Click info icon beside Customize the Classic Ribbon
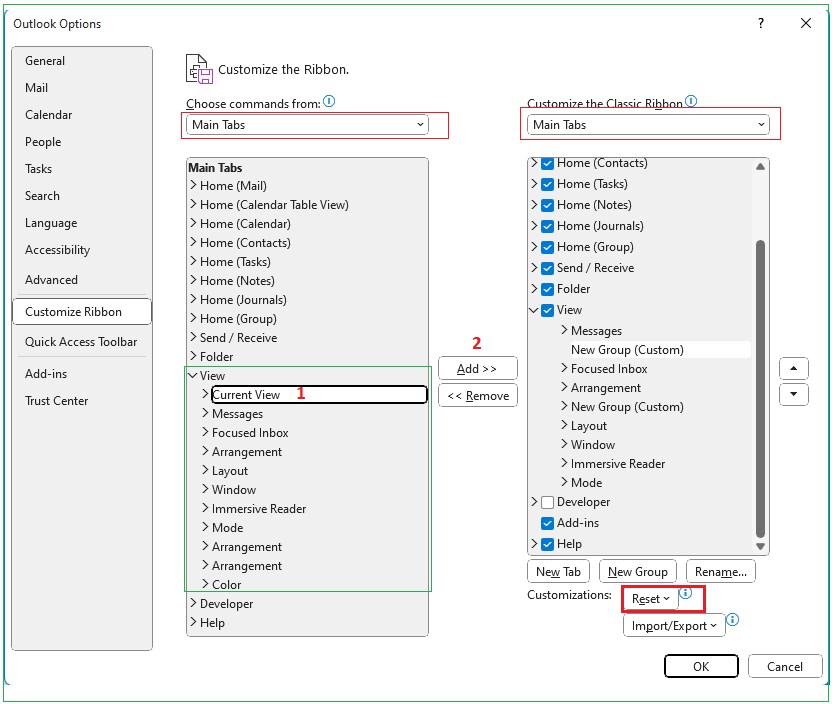This screenshot has height=704, width=832. coord(691,101)
